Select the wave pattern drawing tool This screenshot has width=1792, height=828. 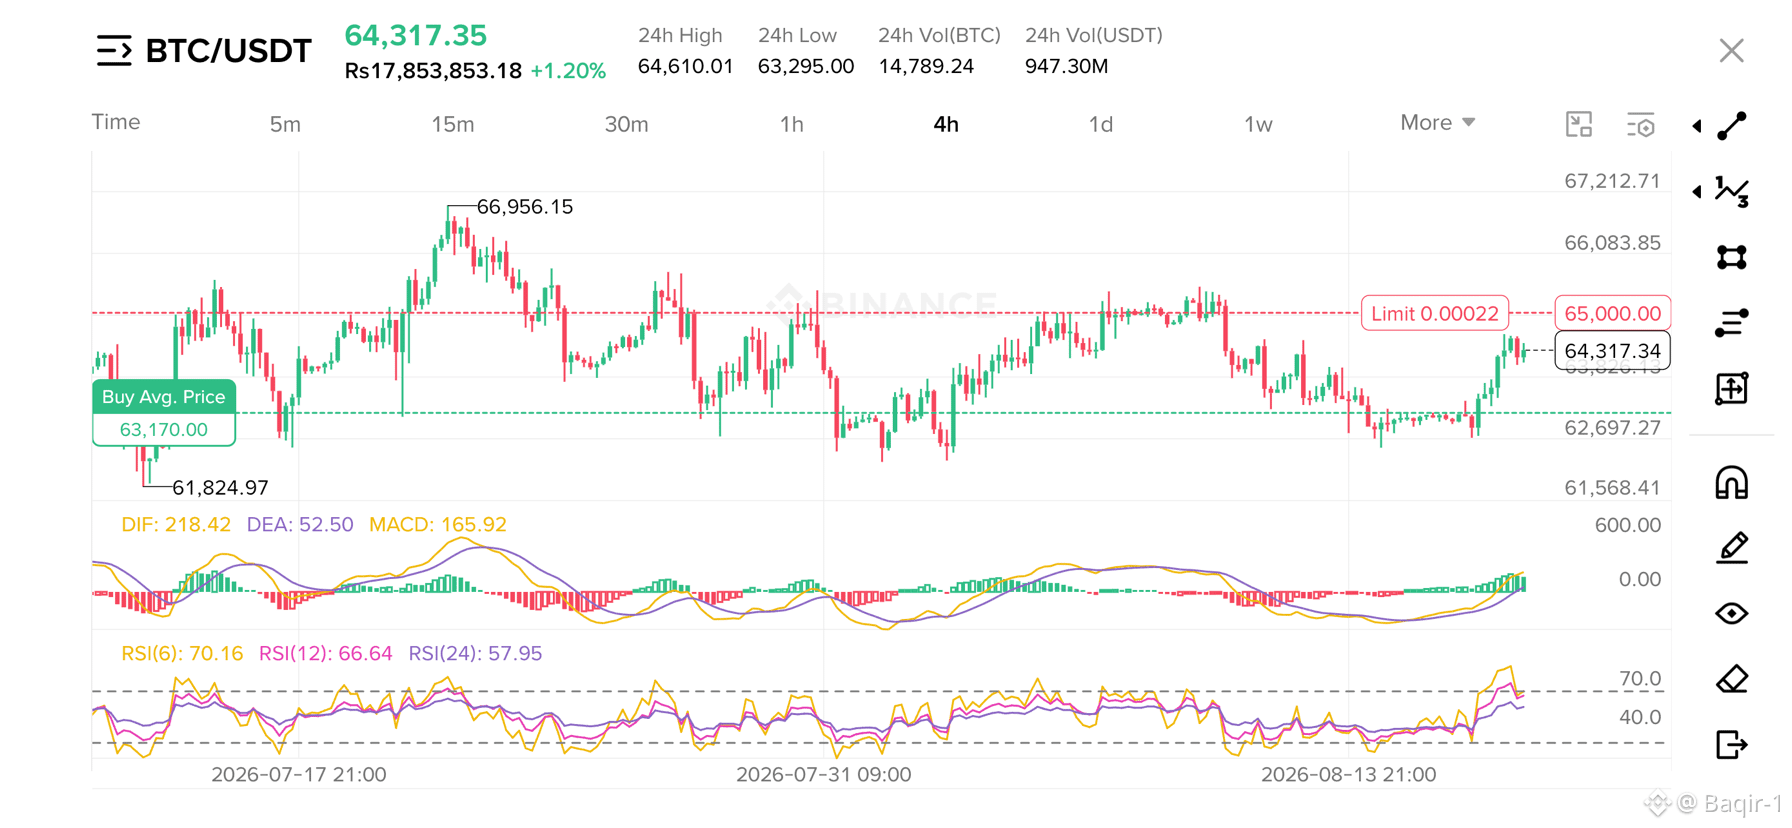1732,191
